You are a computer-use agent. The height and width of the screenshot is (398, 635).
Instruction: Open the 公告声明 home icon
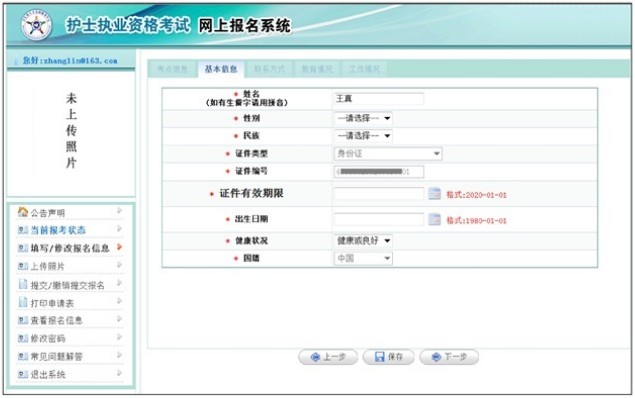(23, 211)
